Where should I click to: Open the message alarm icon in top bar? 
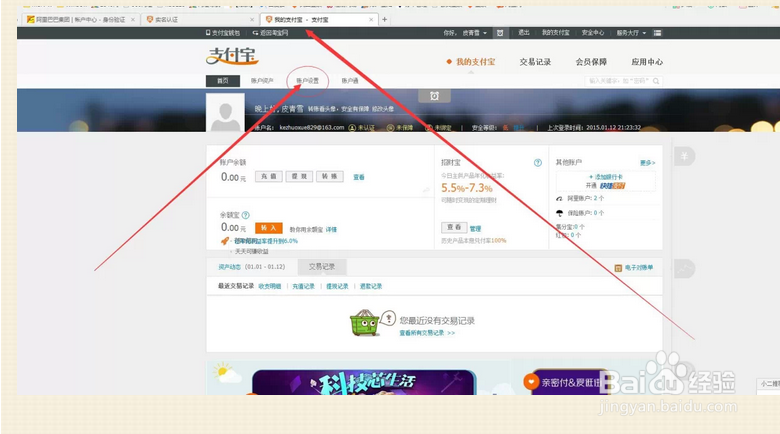(x=500, y=33)
